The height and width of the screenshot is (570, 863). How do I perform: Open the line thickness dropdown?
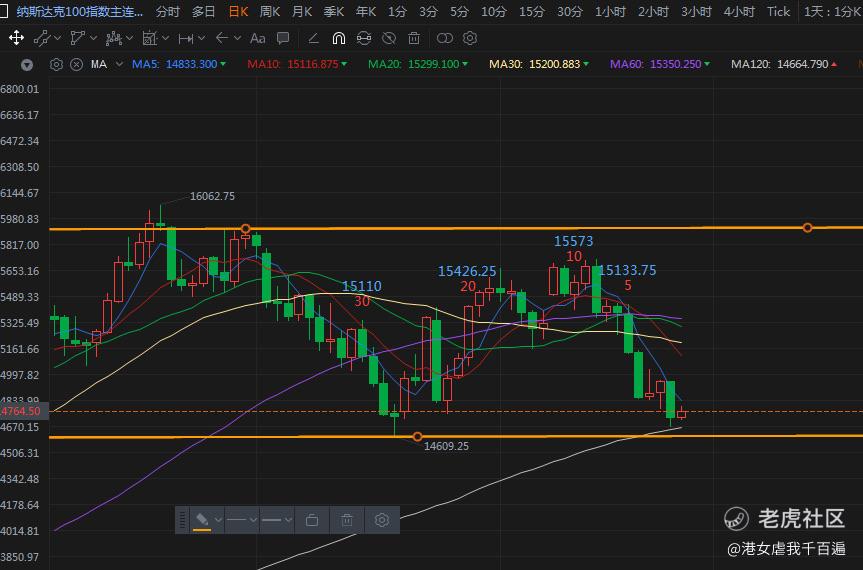point(277,519)
